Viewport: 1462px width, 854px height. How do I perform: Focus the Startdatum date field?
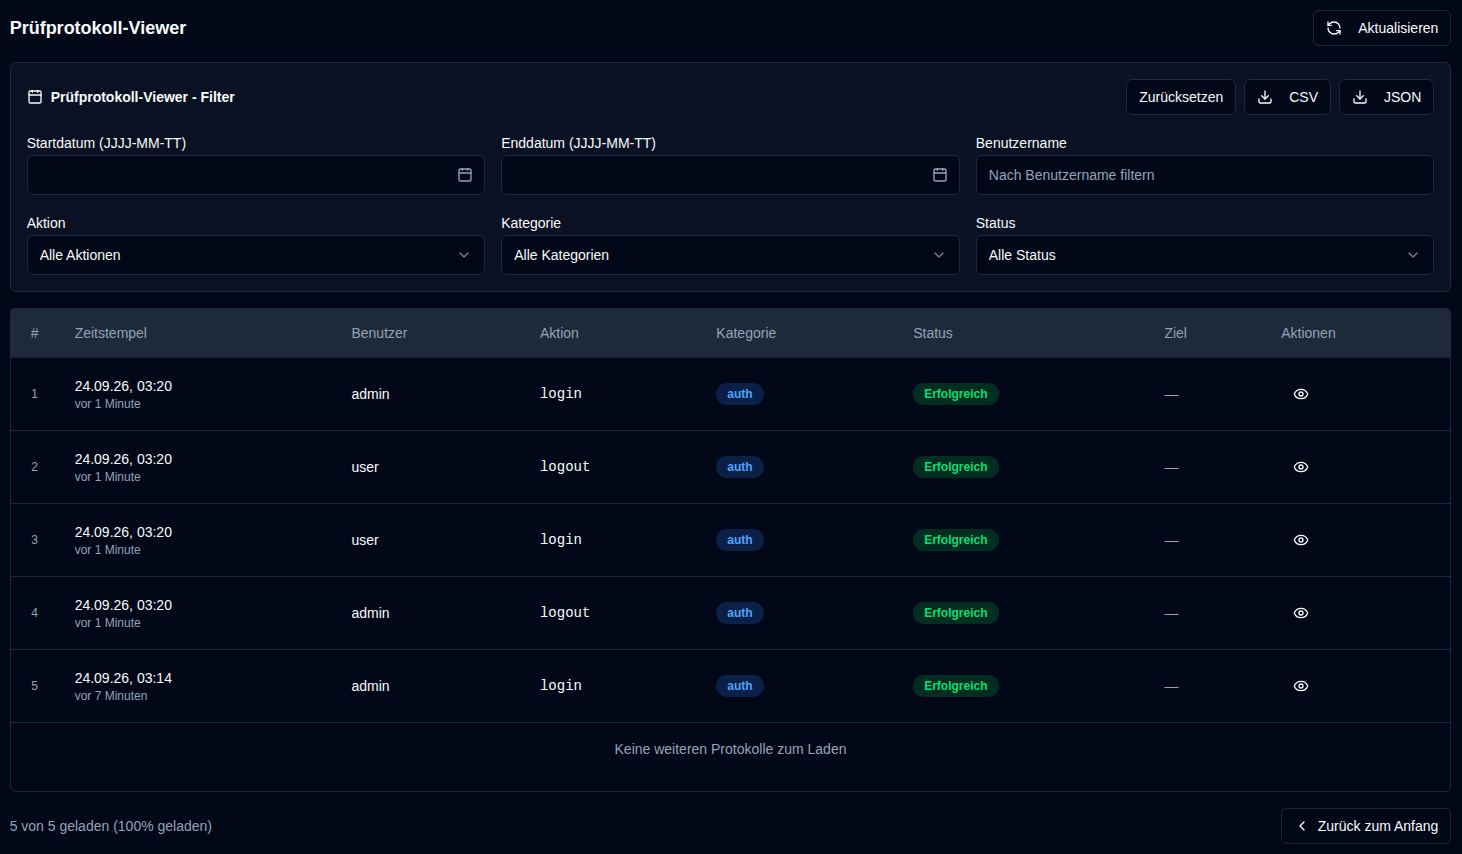[x=256, y=175]
